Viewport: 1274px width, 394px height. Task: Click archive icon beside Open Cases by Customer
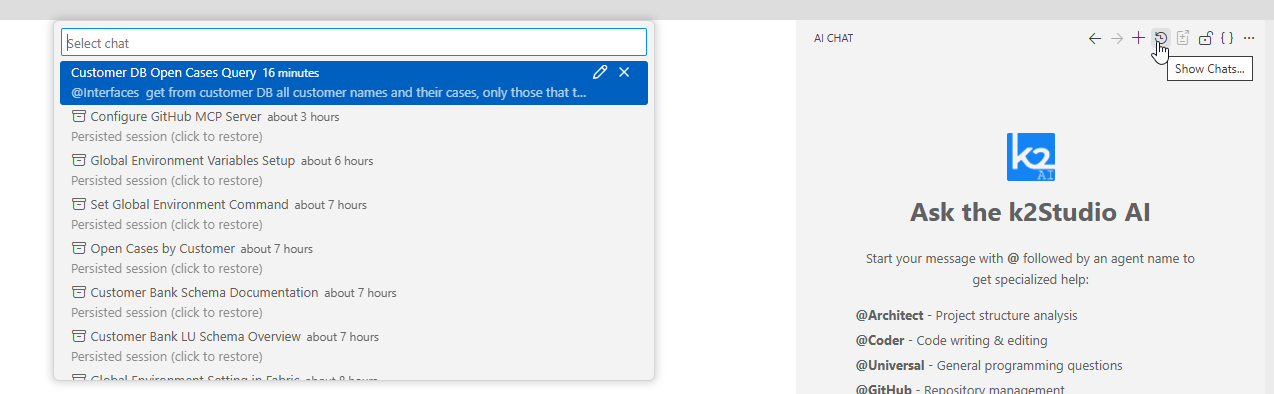tap(79, 248)
